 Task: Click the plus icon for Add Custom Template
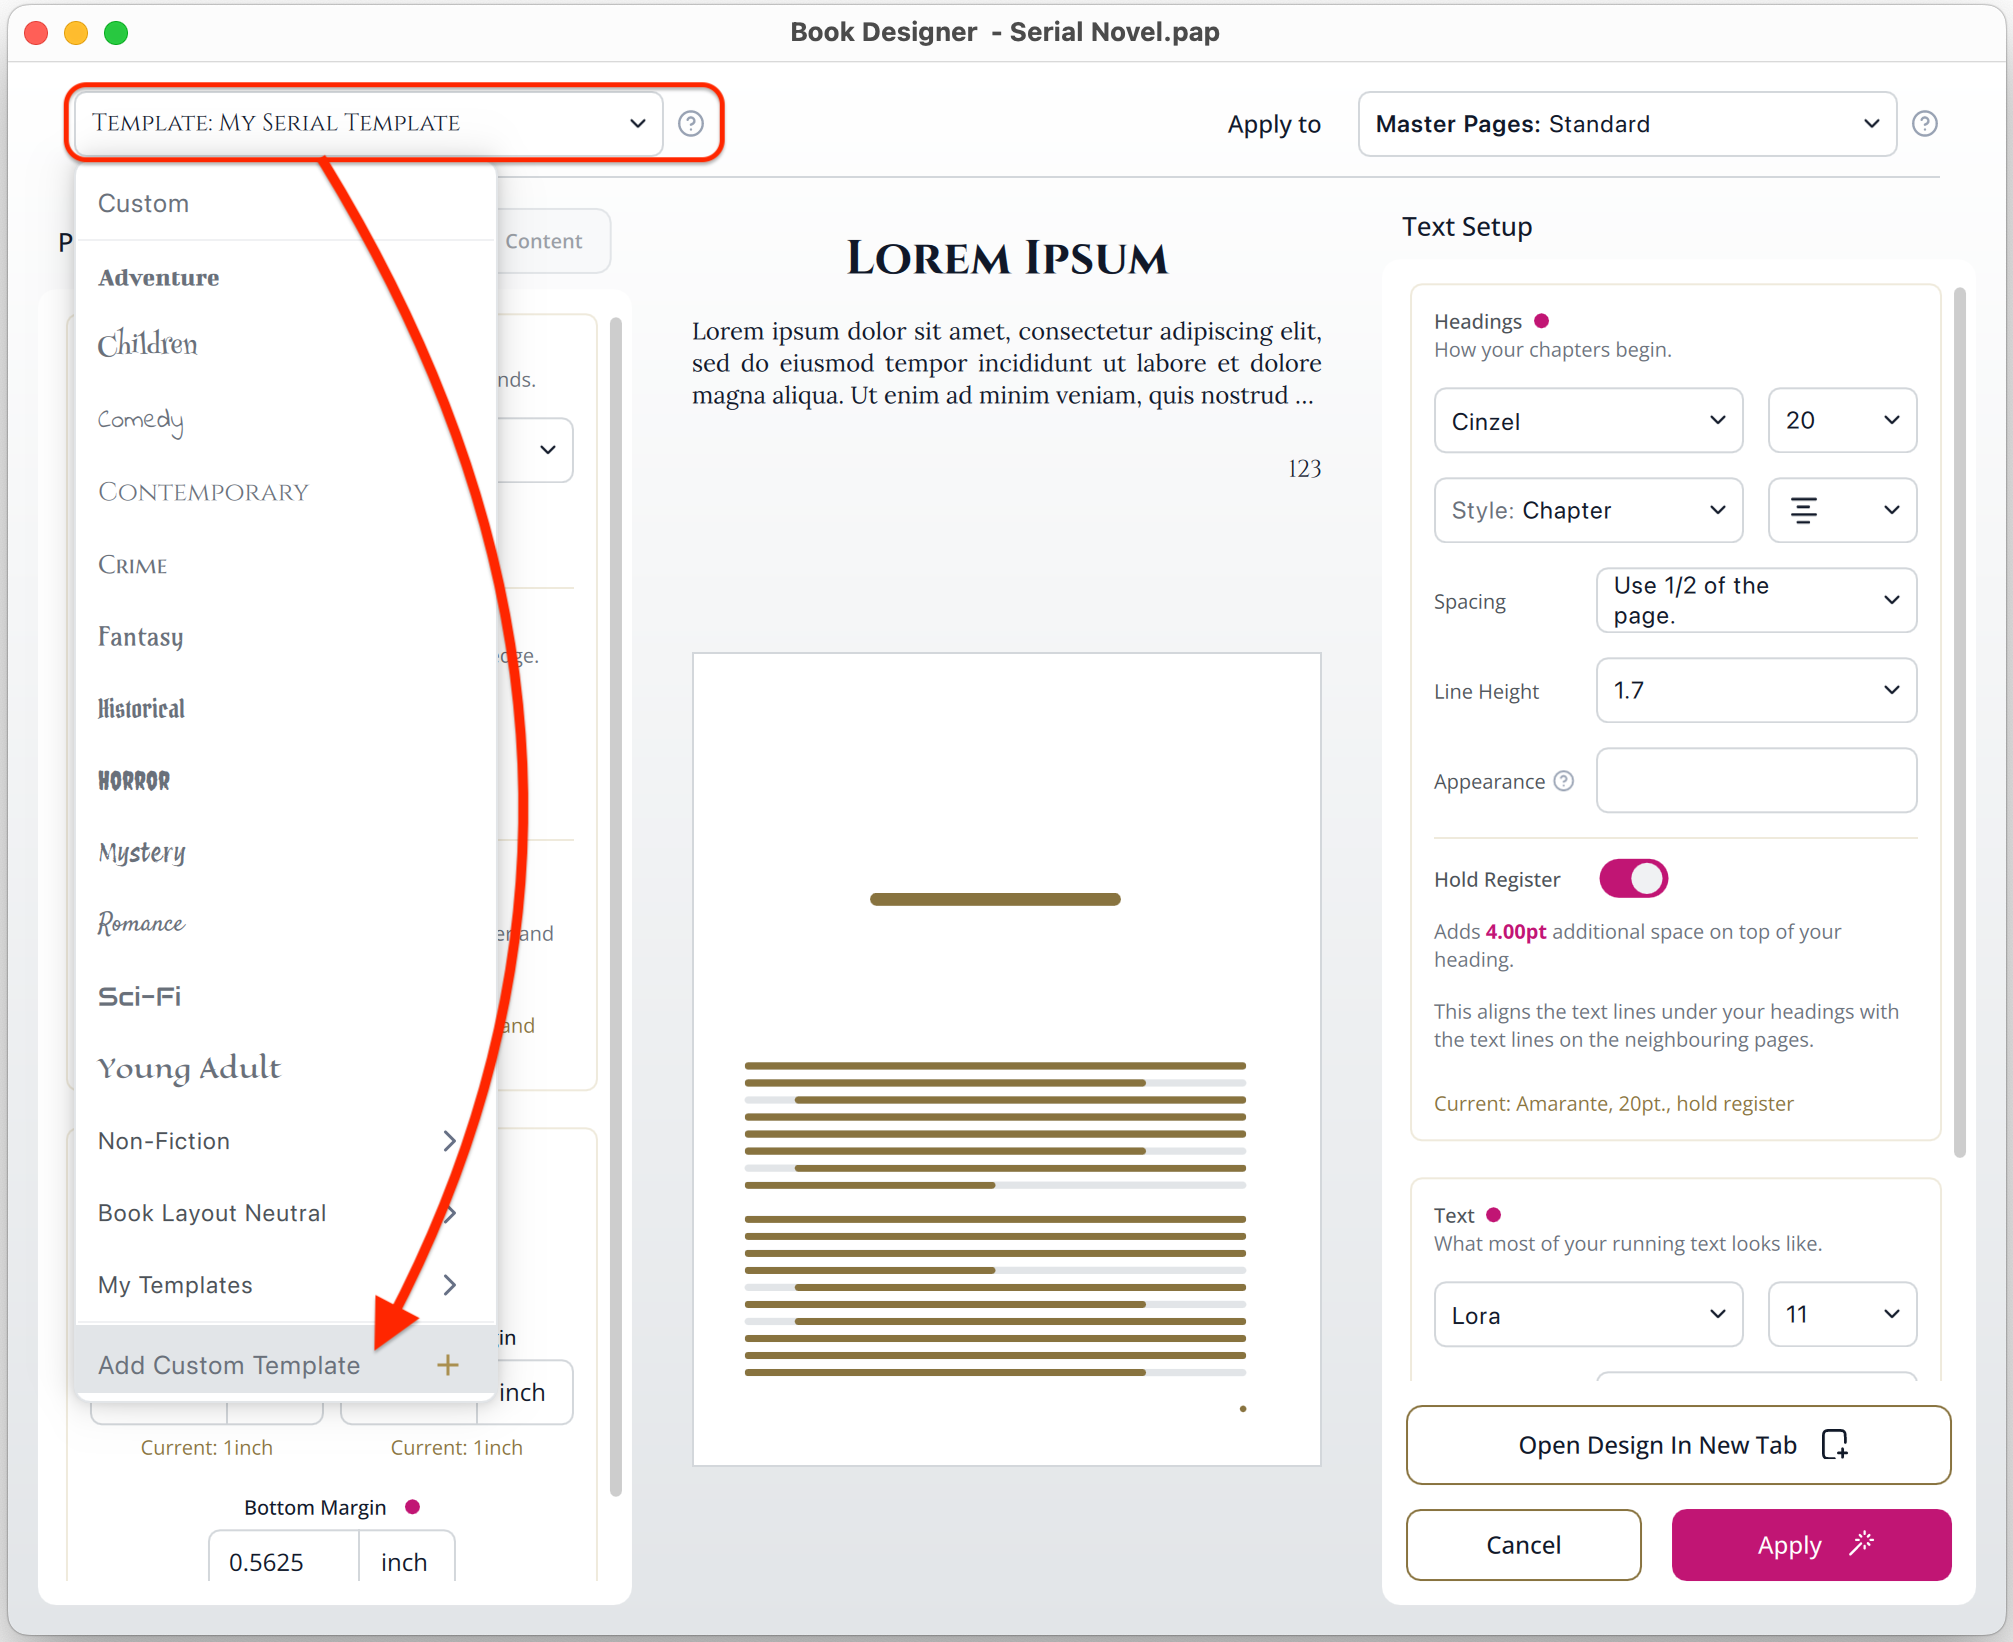(447, 1364)
